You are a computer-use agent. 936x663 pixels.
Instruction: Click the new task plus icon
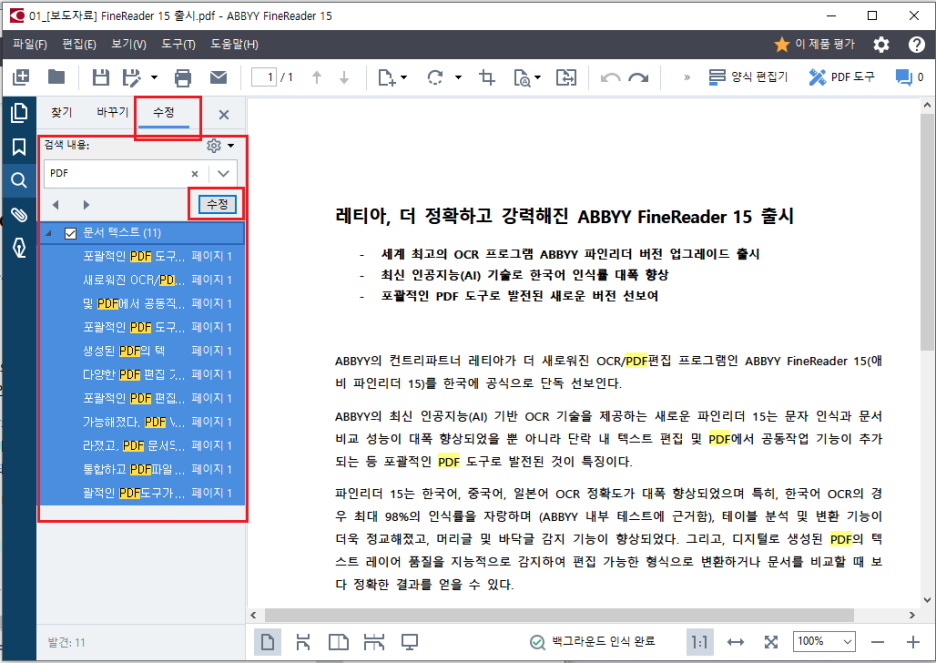coord(21,77)
